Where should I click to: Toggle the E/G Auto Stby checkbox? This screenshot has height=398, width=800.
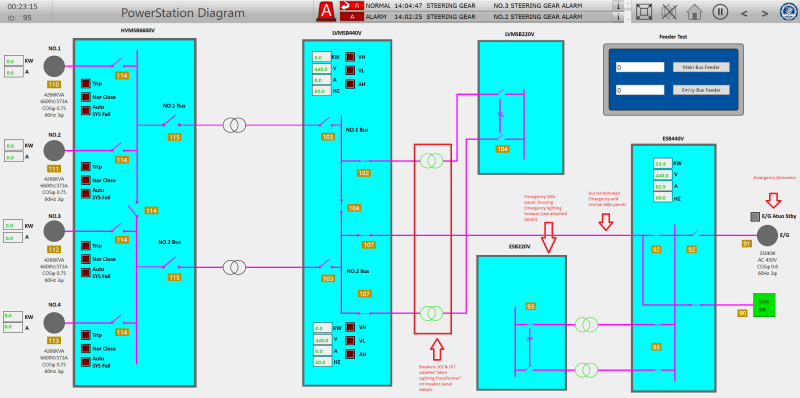(x=755, y=217)
